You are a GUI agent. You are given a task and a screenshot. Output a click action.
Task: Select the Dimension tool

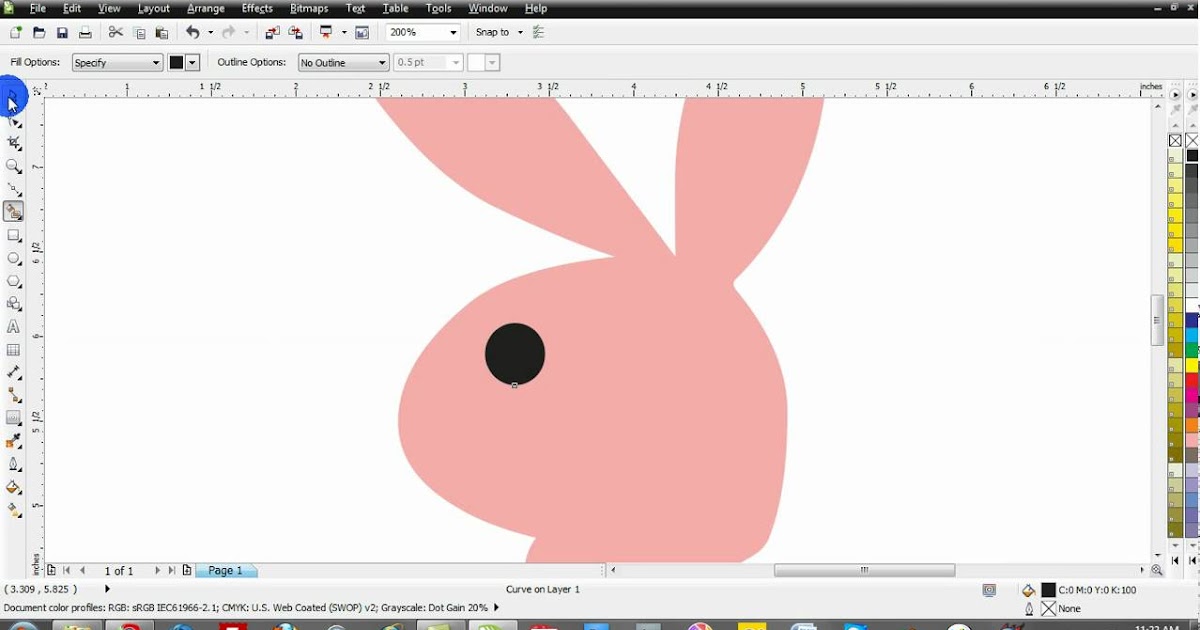tap(14, 372)
